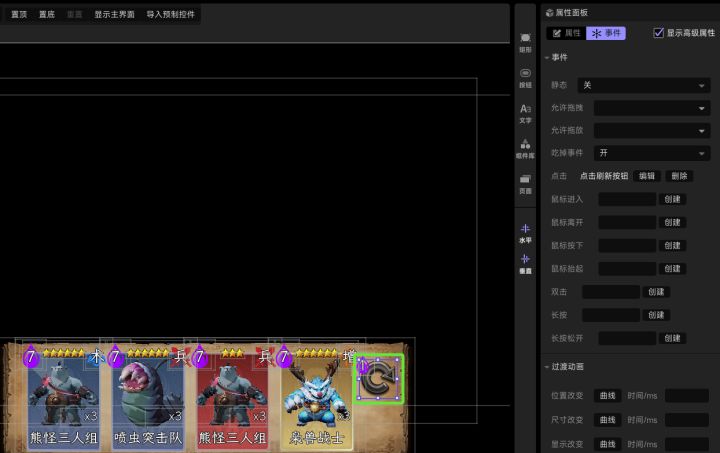The width and height of the screenshot is (720, 453).
Task: Click the 显示改变 时间/ms field
Action: coord(687,444)
